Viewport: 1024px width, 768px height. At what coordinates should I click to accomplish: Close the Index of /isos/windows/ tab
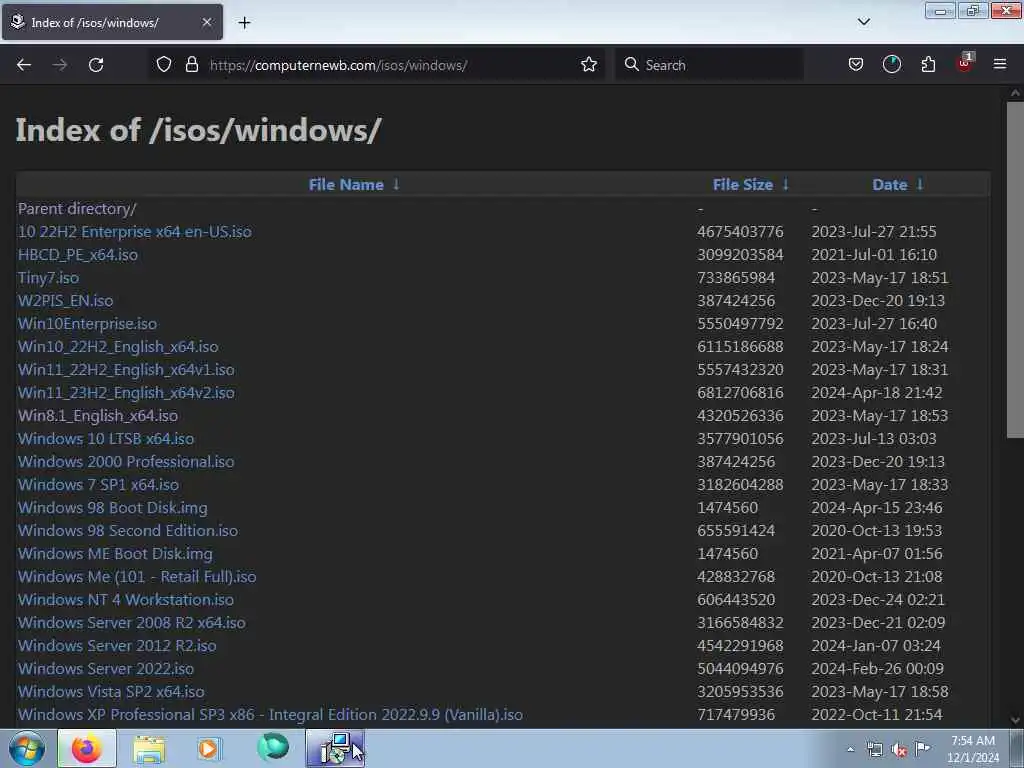tap(206, 22)
